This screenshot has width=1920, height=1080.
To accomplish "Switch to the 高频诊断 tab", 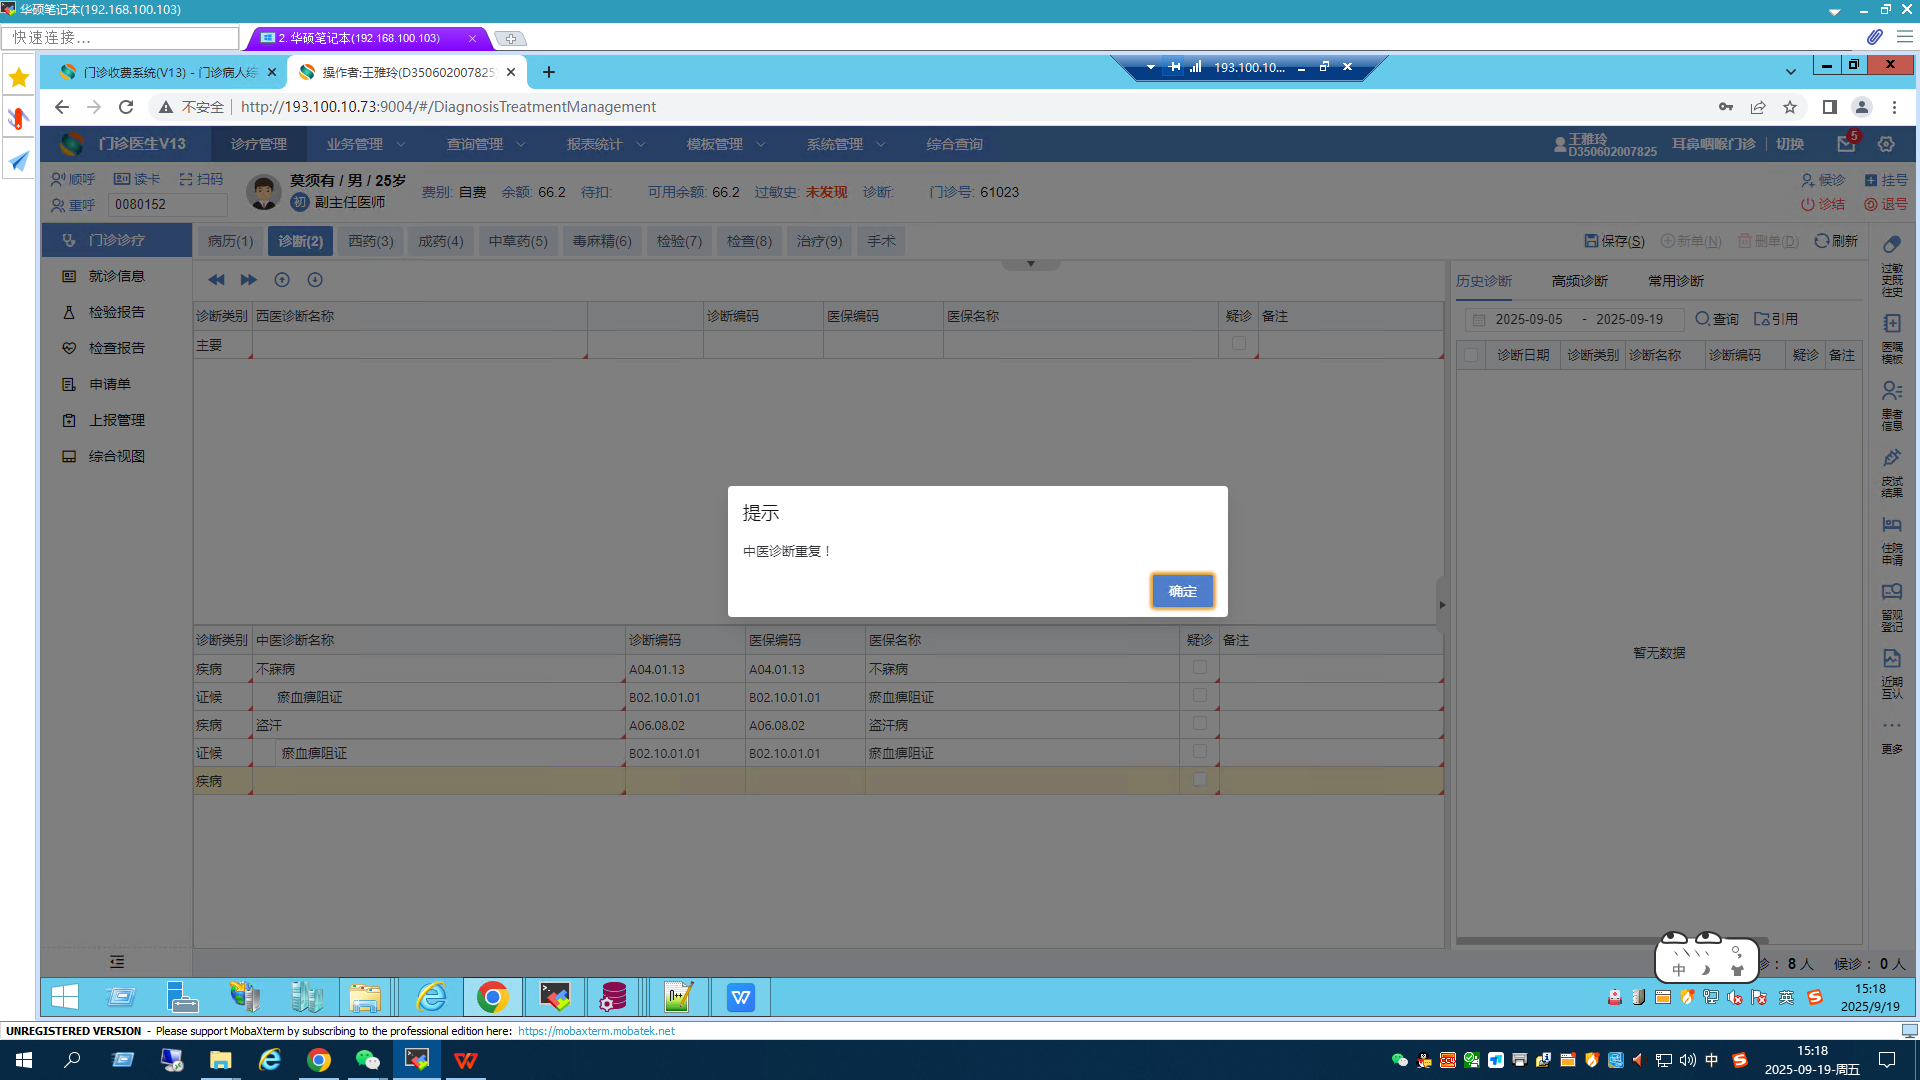I will pos(1580,281).
